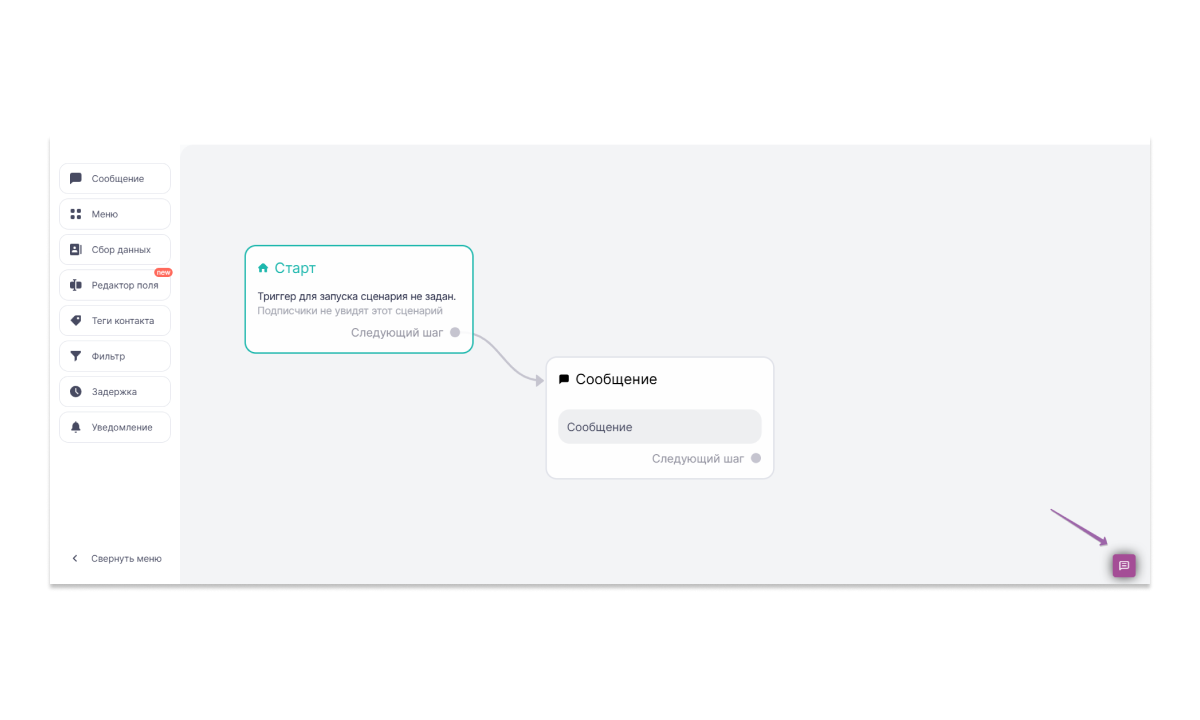Click the contact card icon for Сбор данных
Image resolution: width=1200 pixels, height=720 pixels.
(76, 250)
